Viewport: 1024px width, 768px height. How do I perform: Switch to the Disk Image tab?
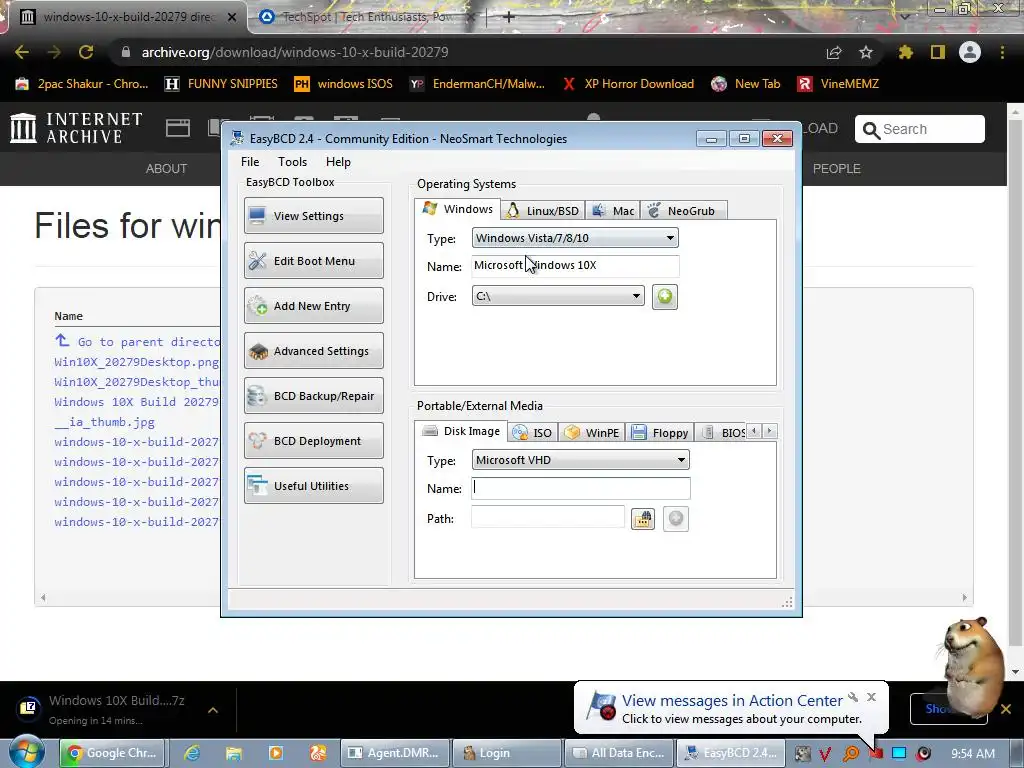[461, 431]
